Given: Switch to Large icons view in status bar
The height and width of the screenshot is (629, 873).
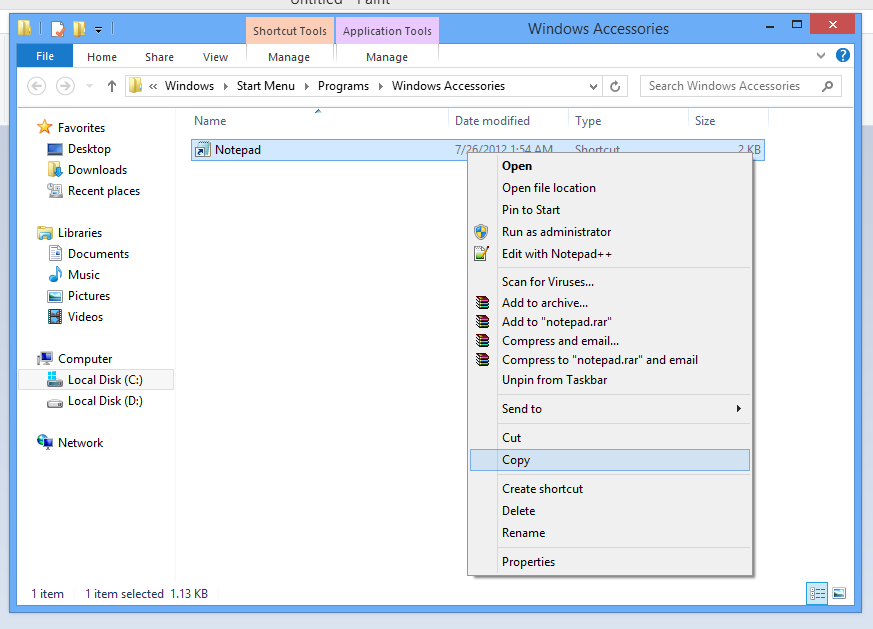Looking at the screenshot, I should [x=839, y=593].
